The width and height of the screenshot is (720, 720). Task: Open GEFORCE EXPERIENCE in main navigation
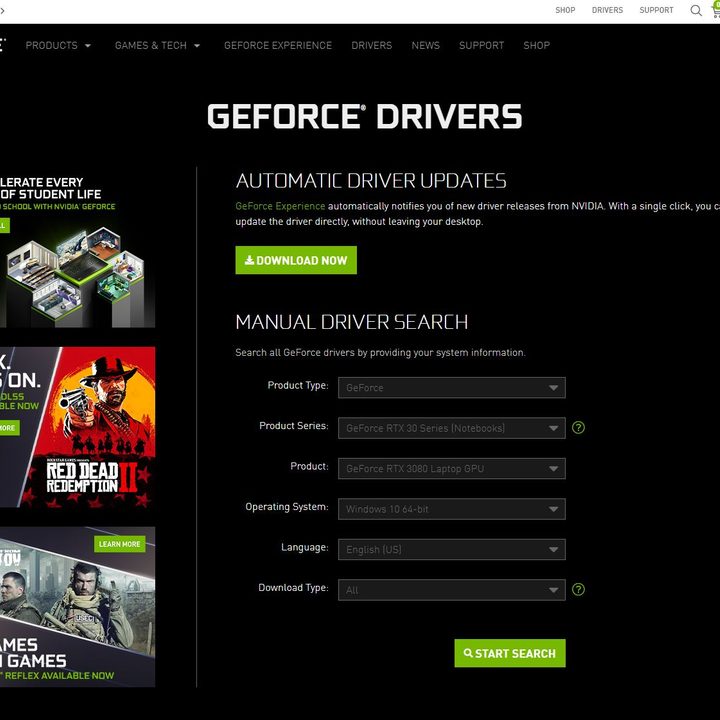pyautogui.click(x=278, y=45)
